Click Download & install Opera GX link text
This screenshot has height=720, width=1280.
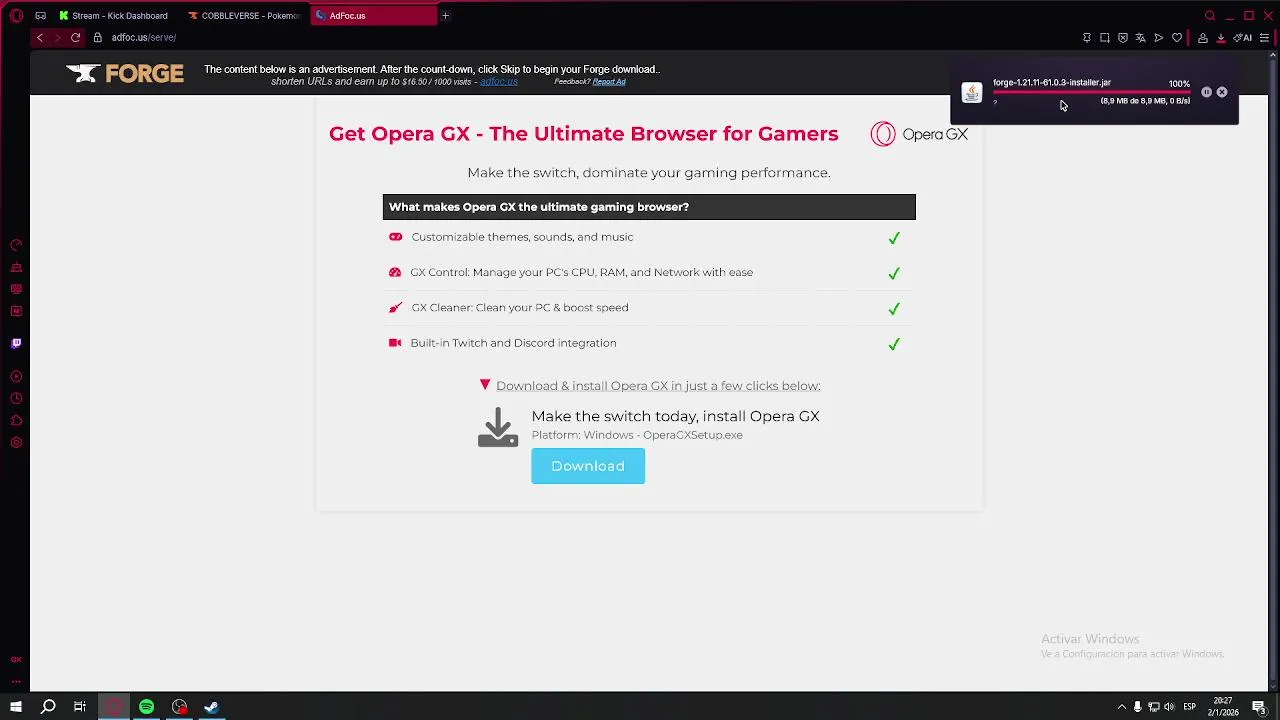[658, 386]
